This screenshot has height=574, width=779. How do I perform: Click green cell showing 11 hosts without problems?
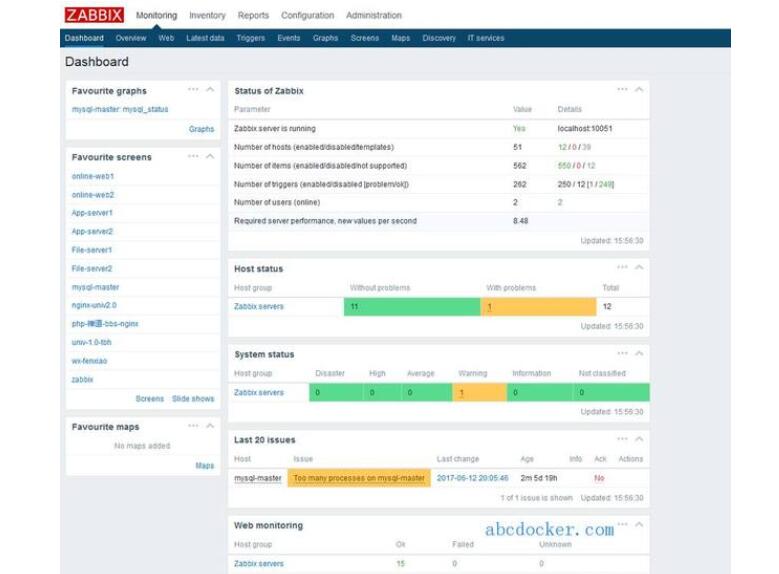click(412, 307)
